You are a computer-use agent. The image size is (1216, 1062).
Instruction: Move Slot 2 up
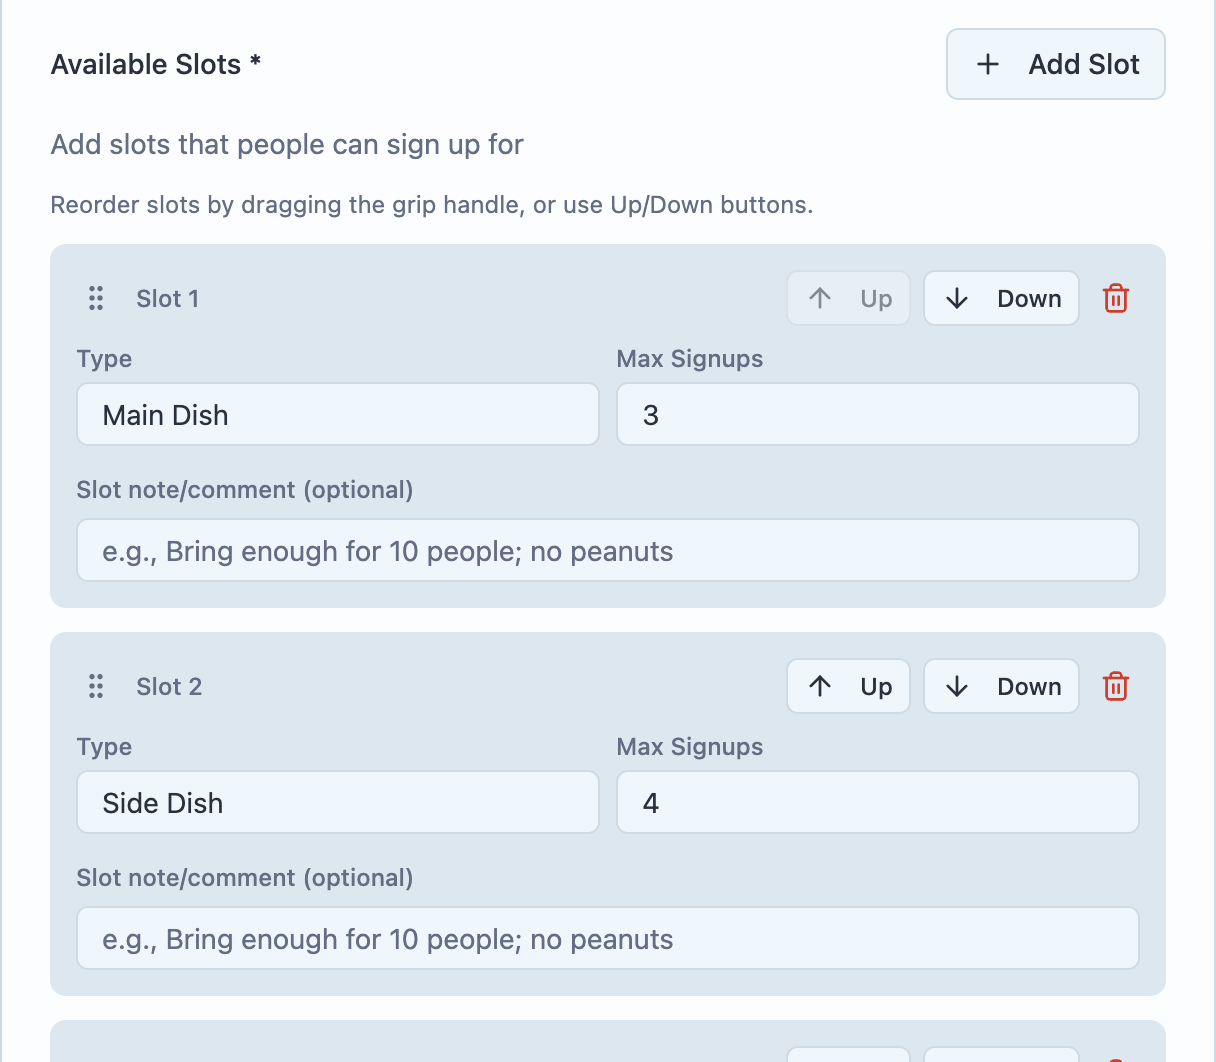pyautogui.click(x=848, y=686)
